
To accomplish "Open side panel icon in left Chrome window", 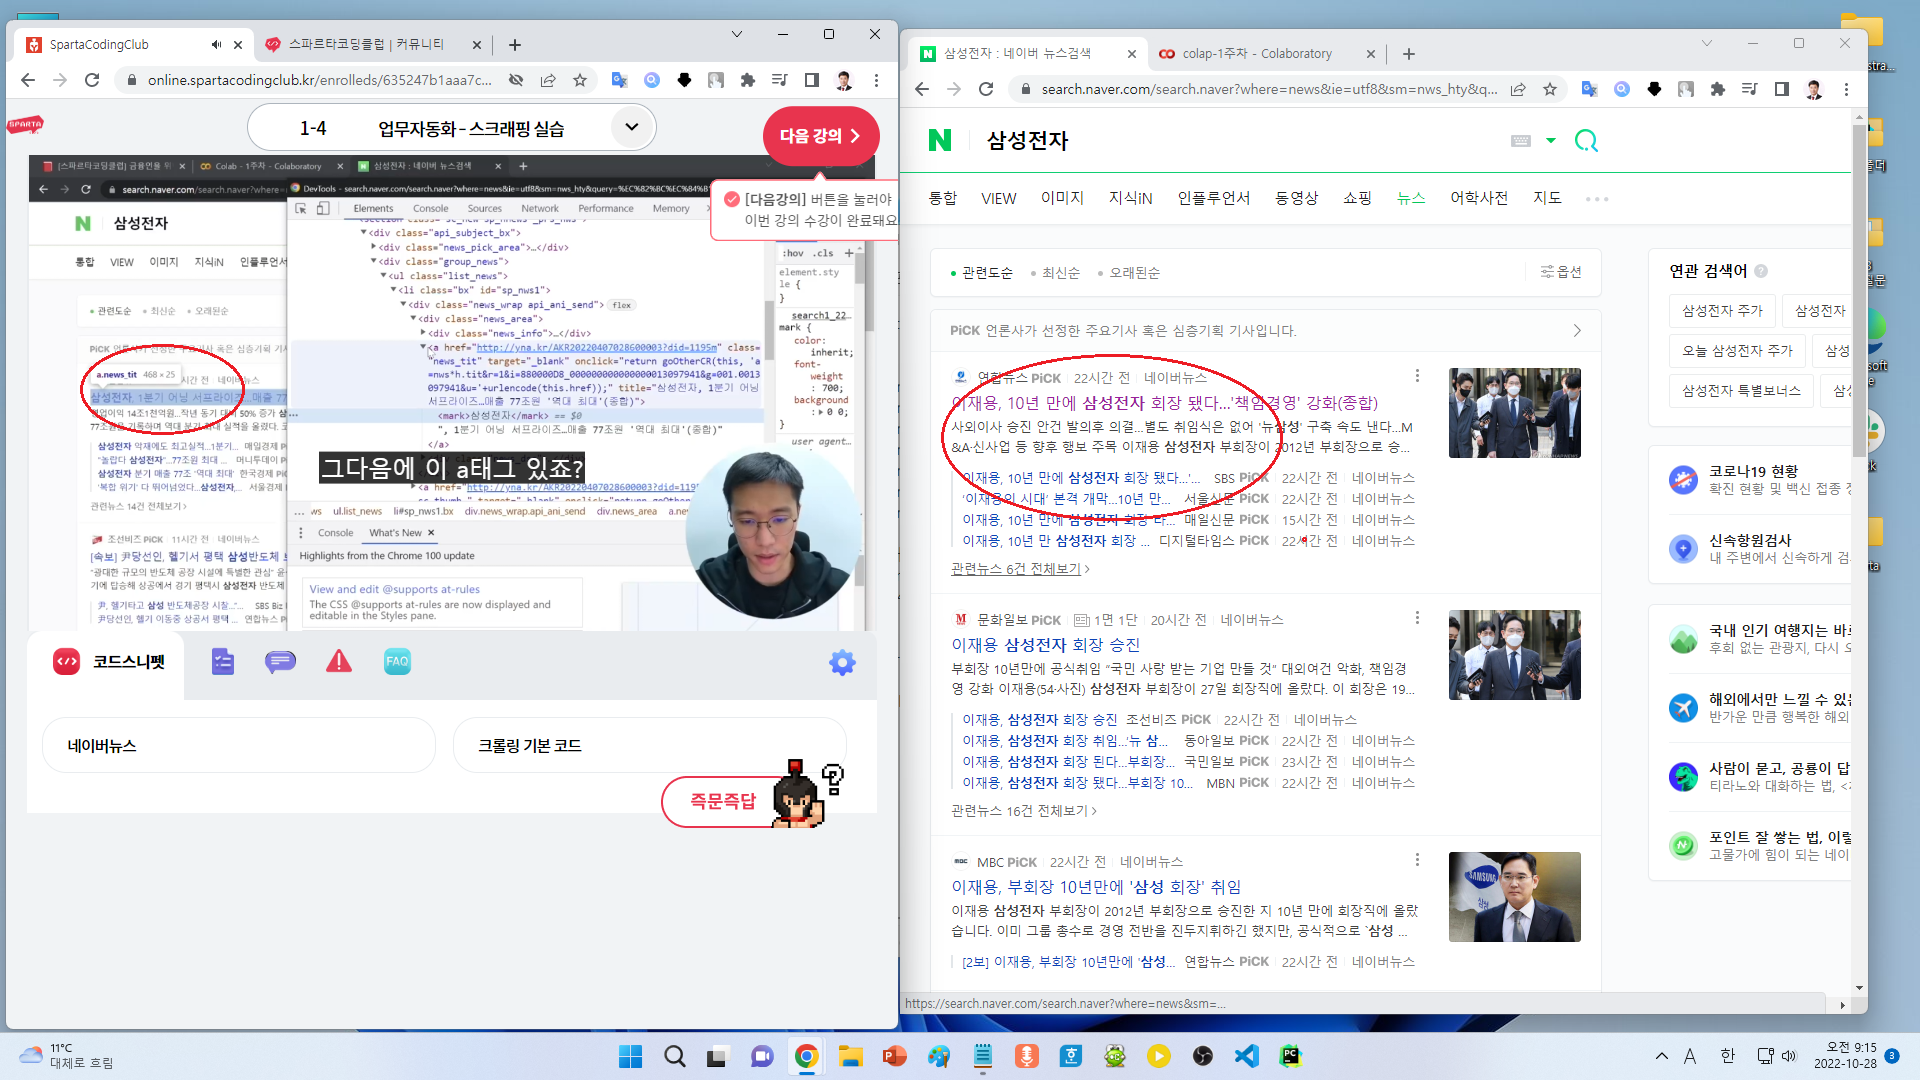I will (x=812, y=80).
